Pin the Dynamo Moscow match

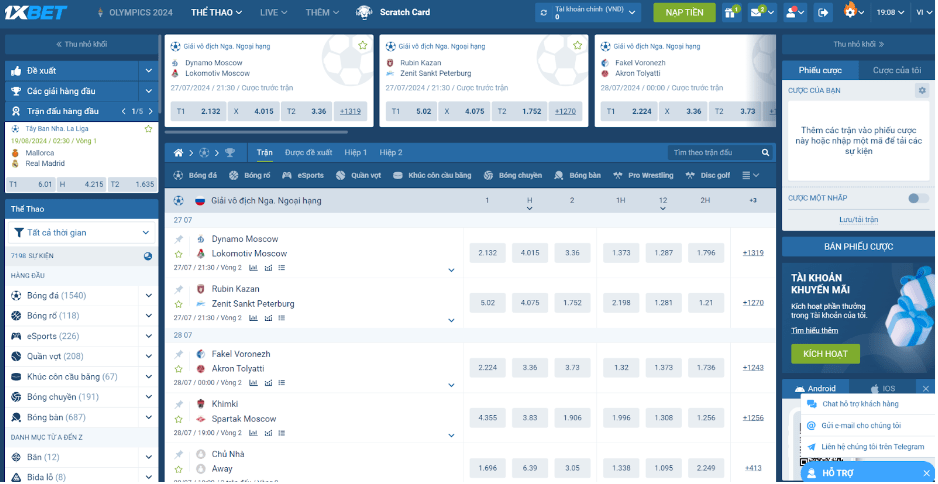tap(178, 239)
